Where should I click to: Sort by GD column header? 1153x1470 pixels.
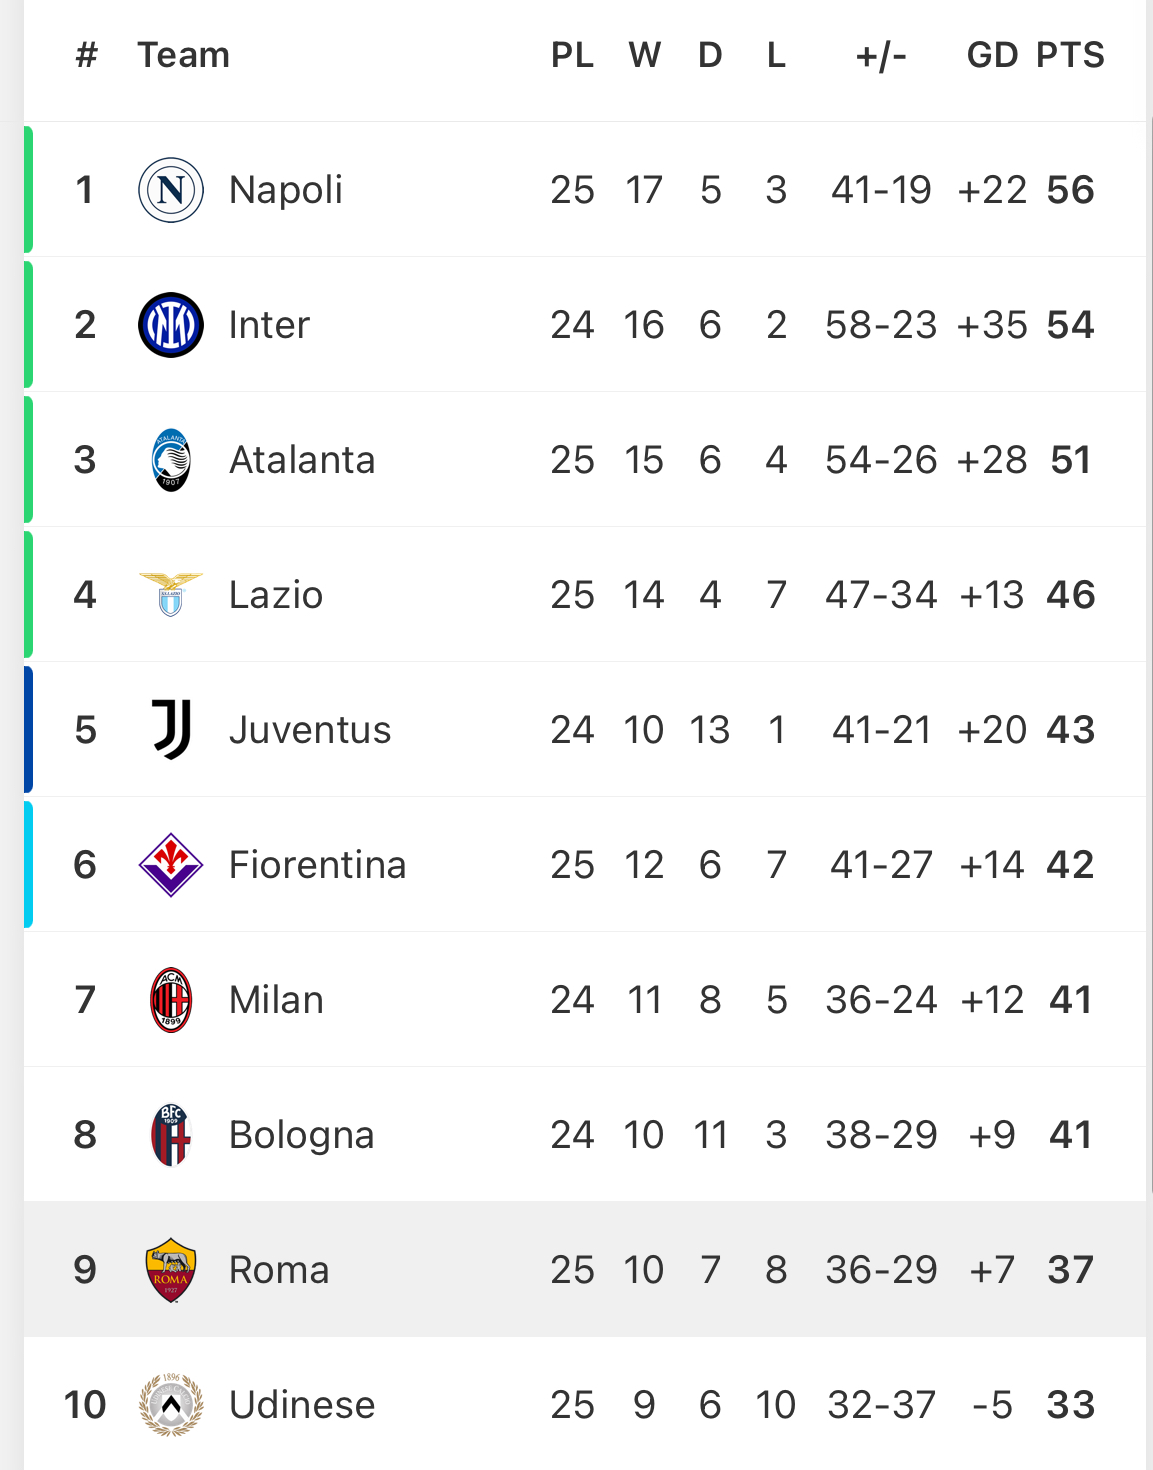992,55
